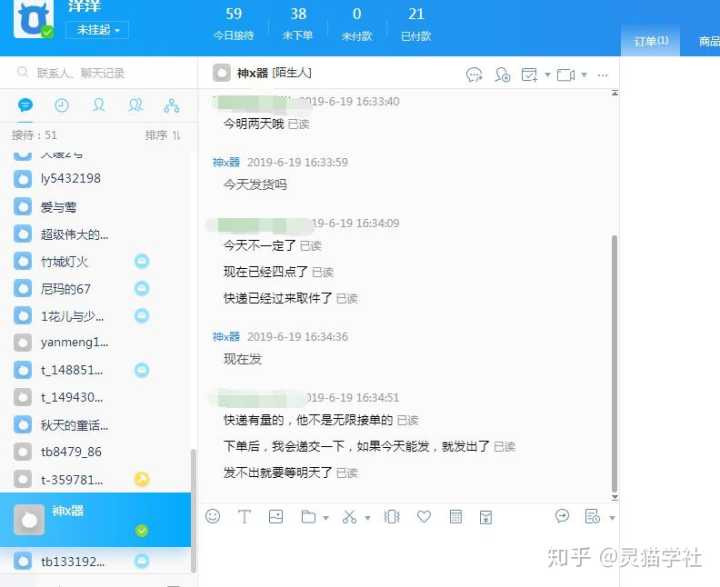Select contact 超级伟大的...
This screenshot has width=720, height=587.
(96, 234)
